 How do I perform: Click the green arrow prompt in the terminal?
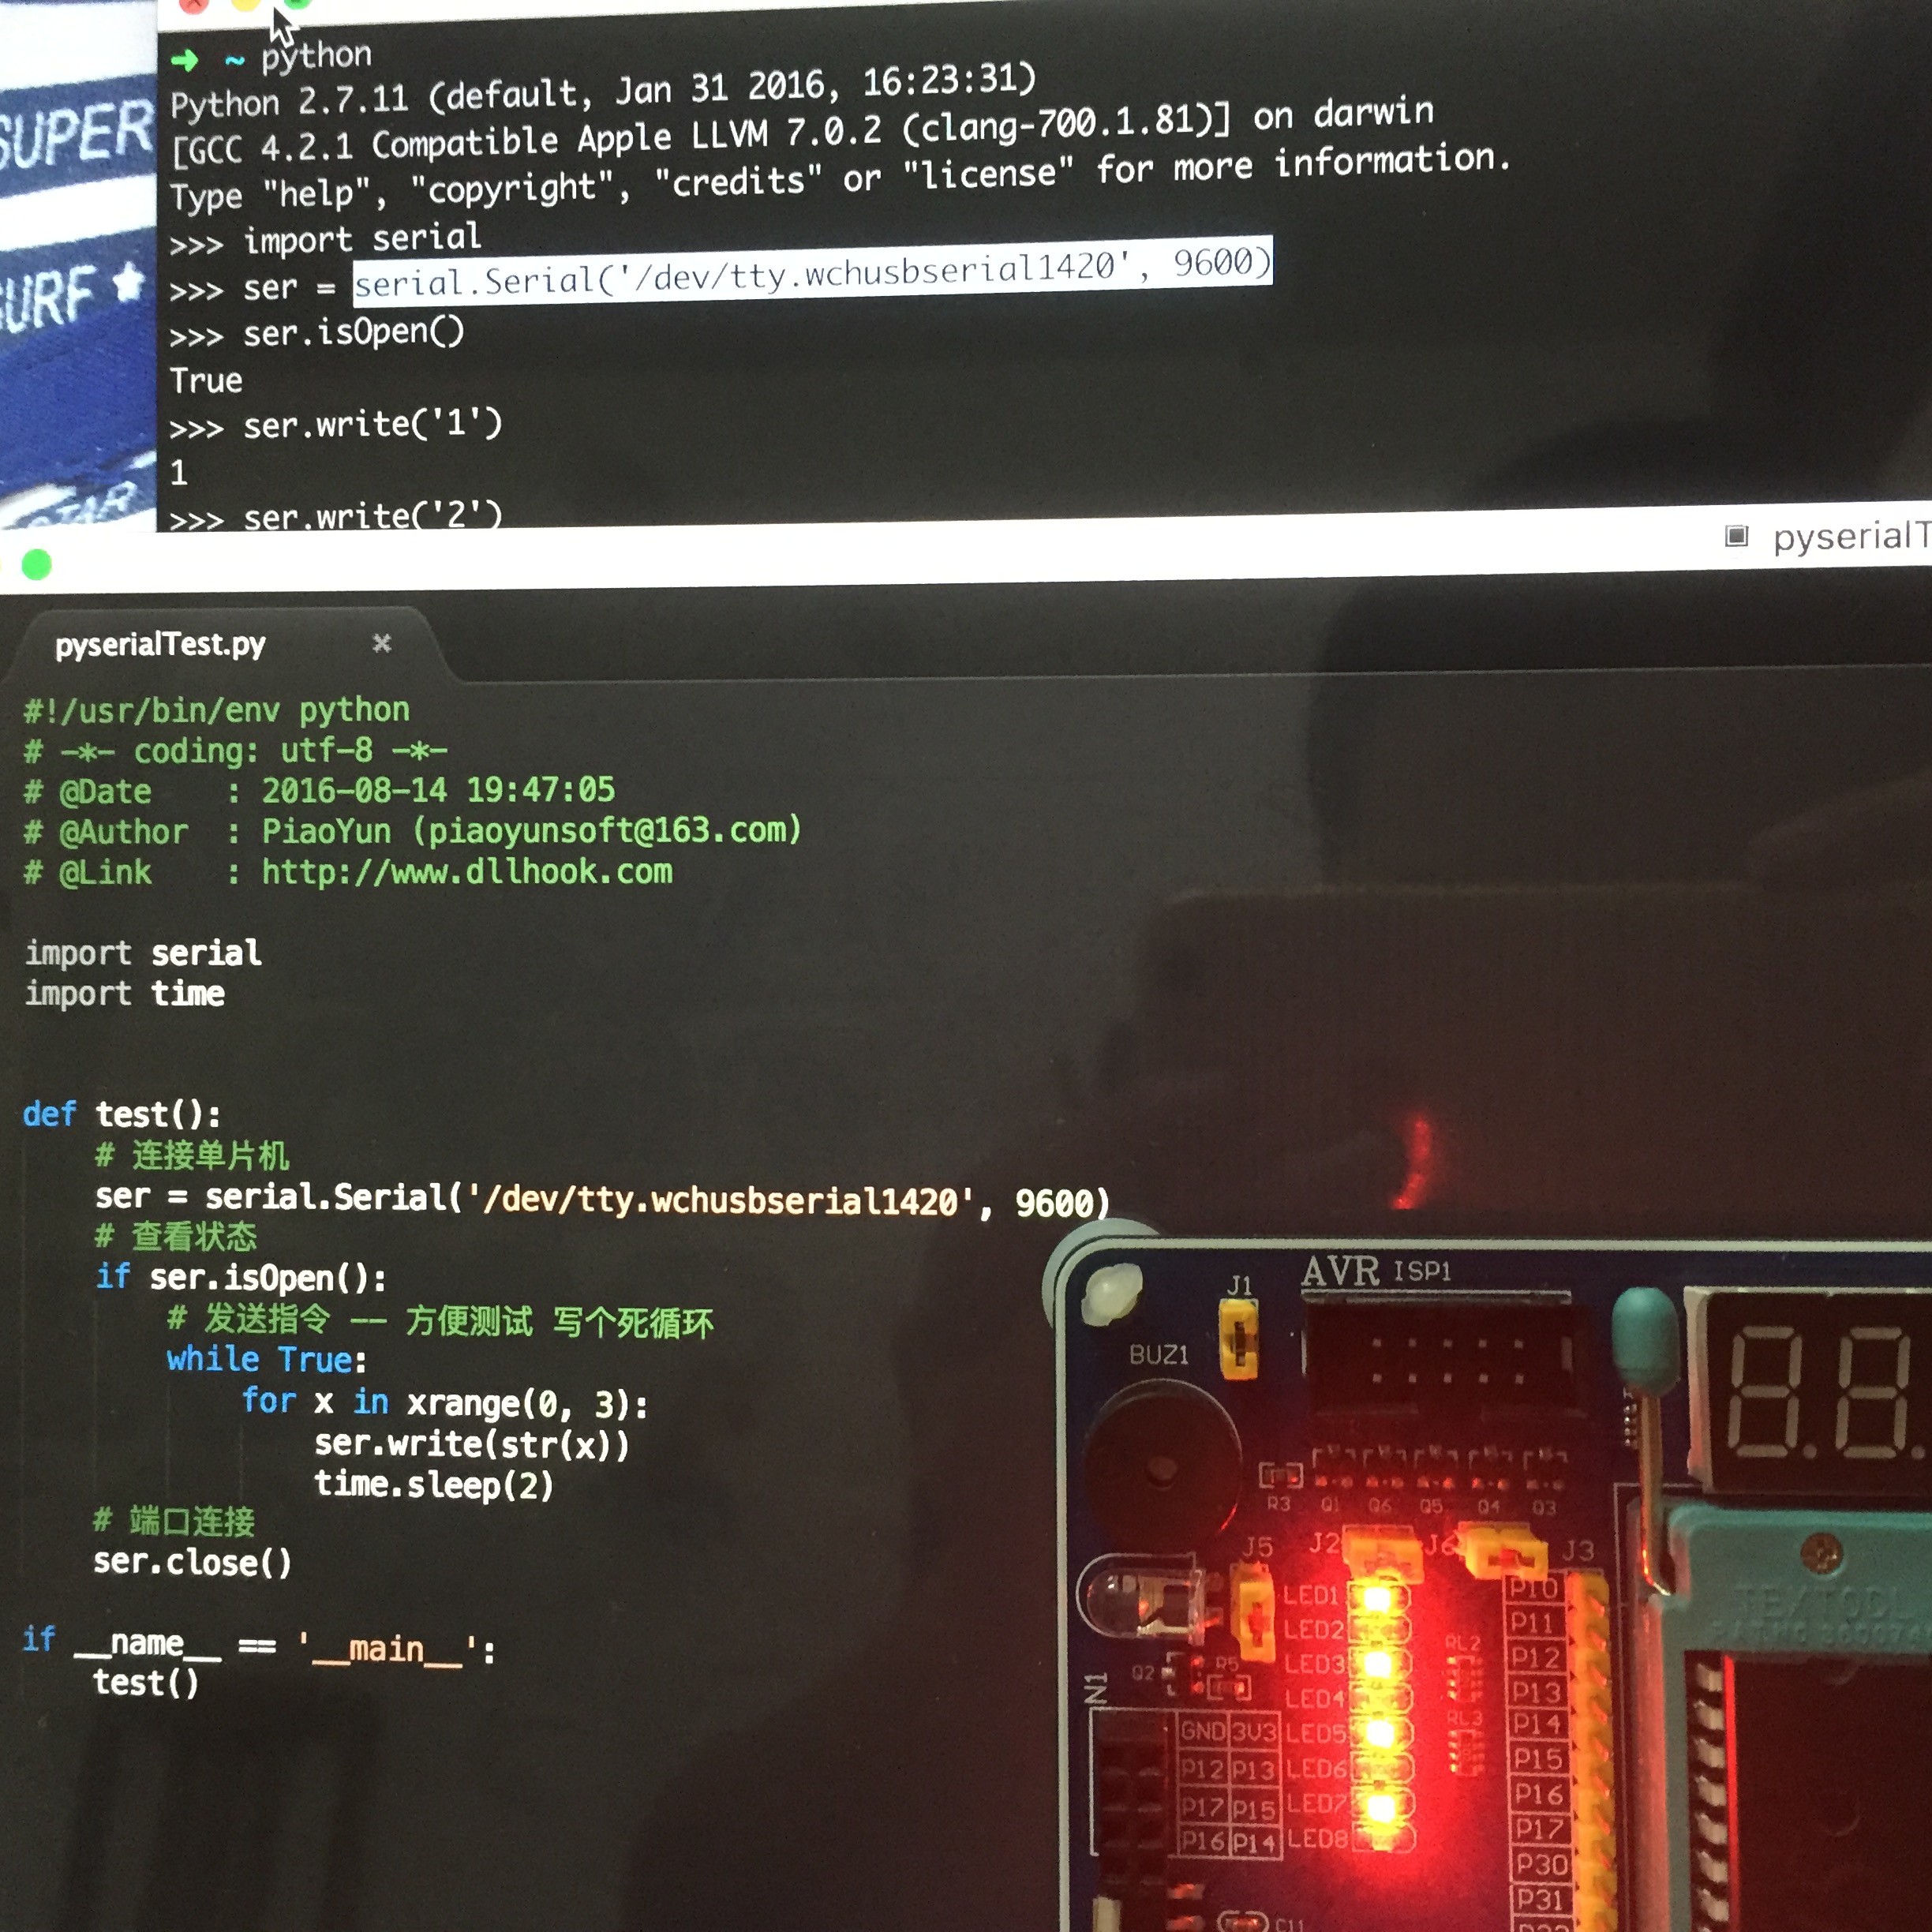click(185, 60)
